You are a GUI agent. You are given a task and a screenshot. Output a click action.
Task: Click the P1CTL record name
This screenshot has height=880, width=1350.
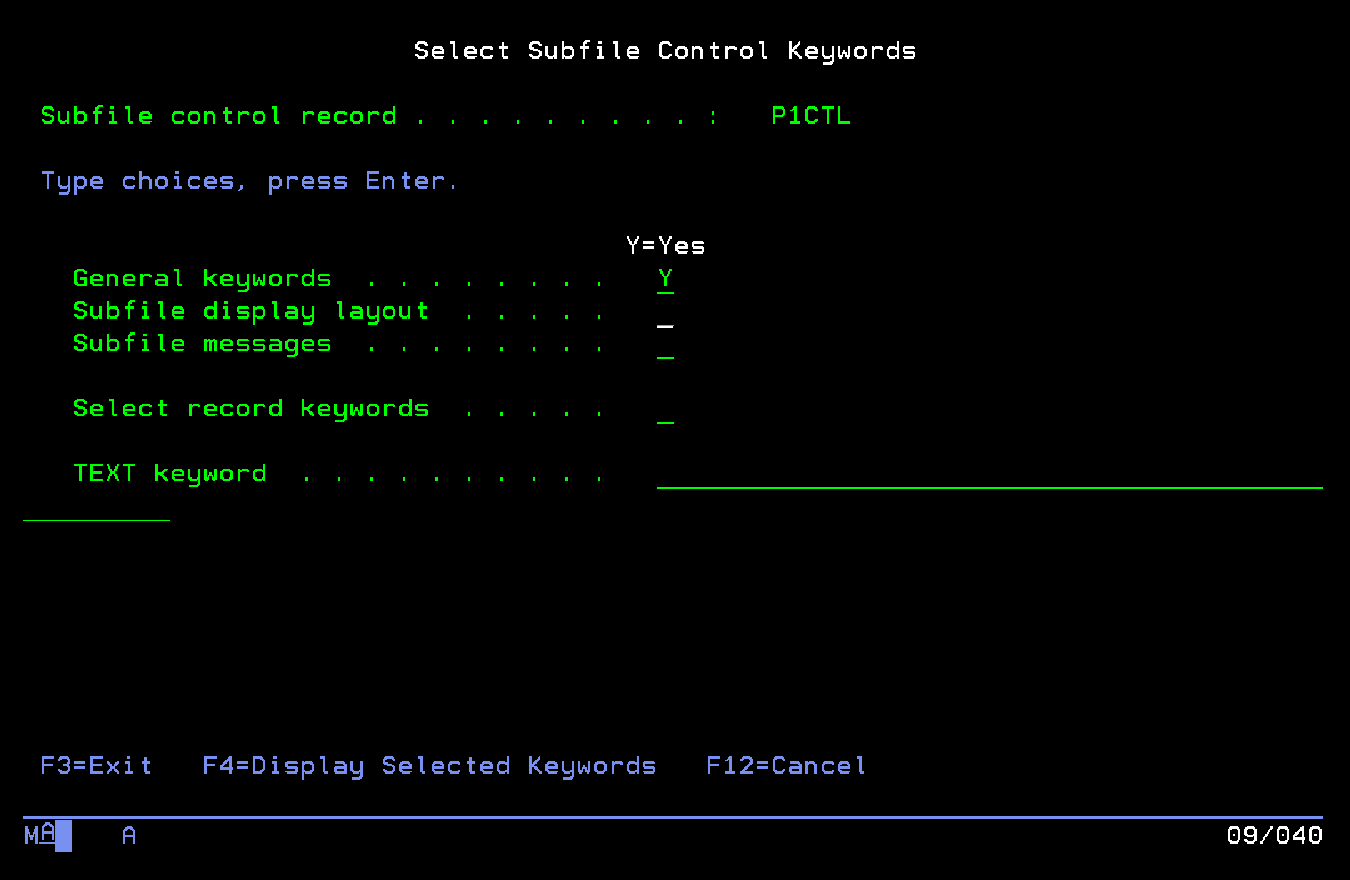pyautogui.click(x=810, y=115)
